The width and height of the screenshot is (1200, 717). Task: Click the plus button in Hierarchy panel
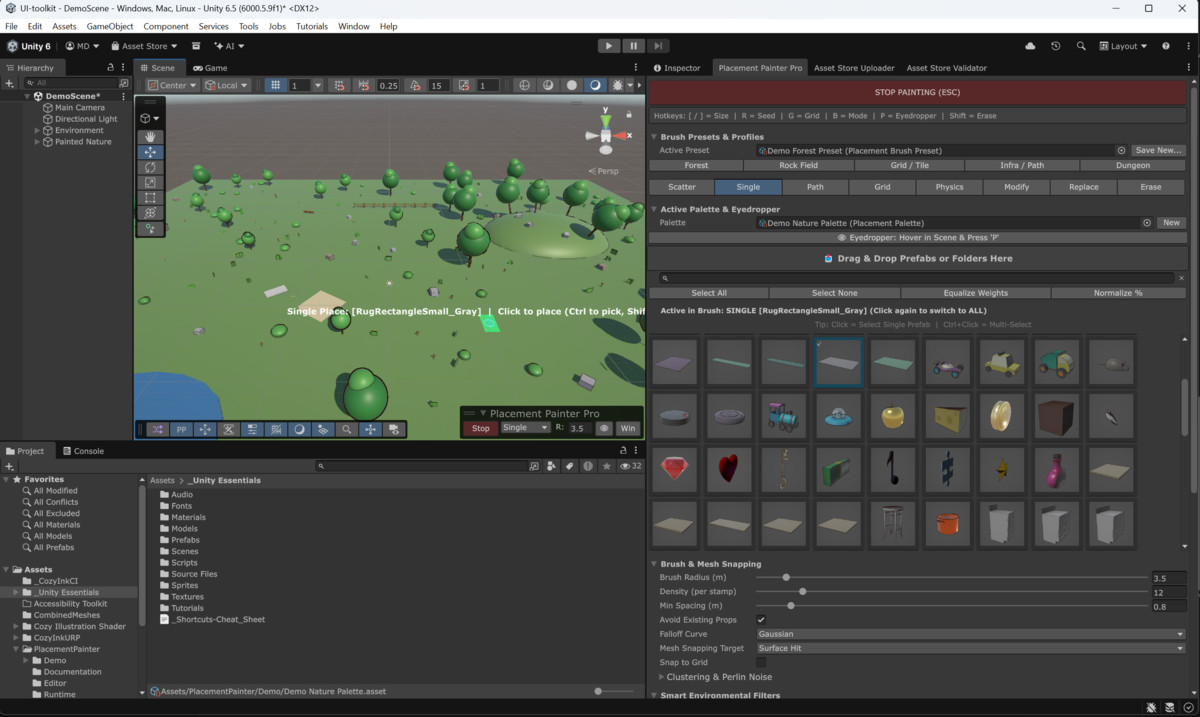11,83
